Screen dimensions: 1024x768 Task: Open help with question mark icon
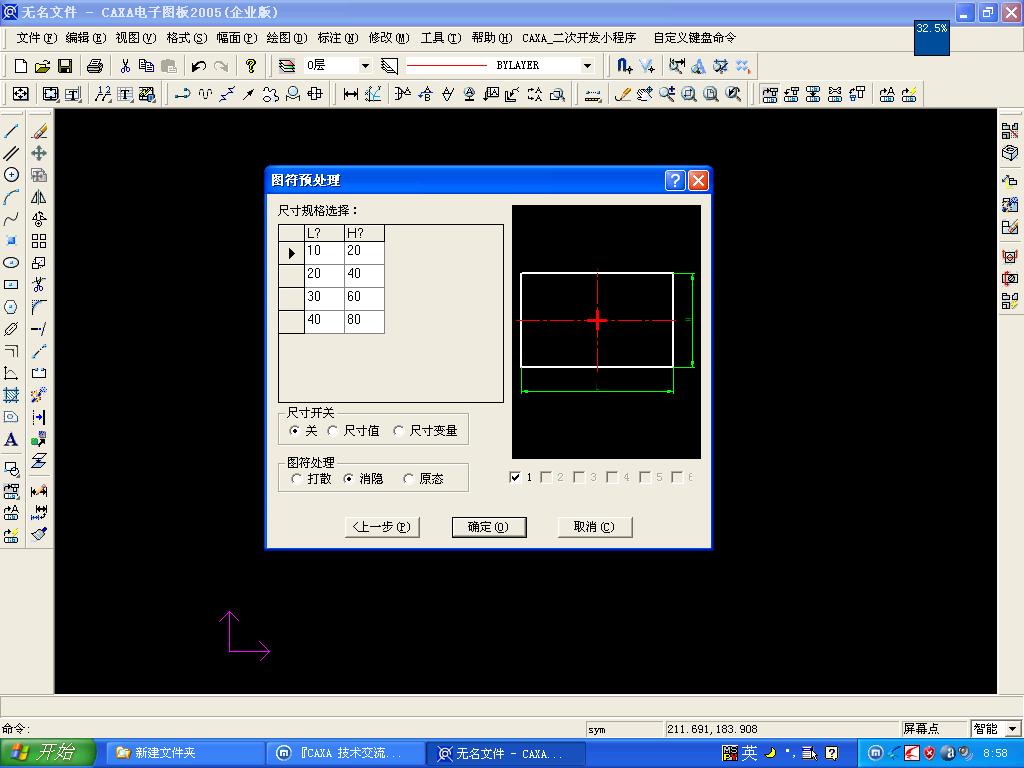click(x=251, y=65)
